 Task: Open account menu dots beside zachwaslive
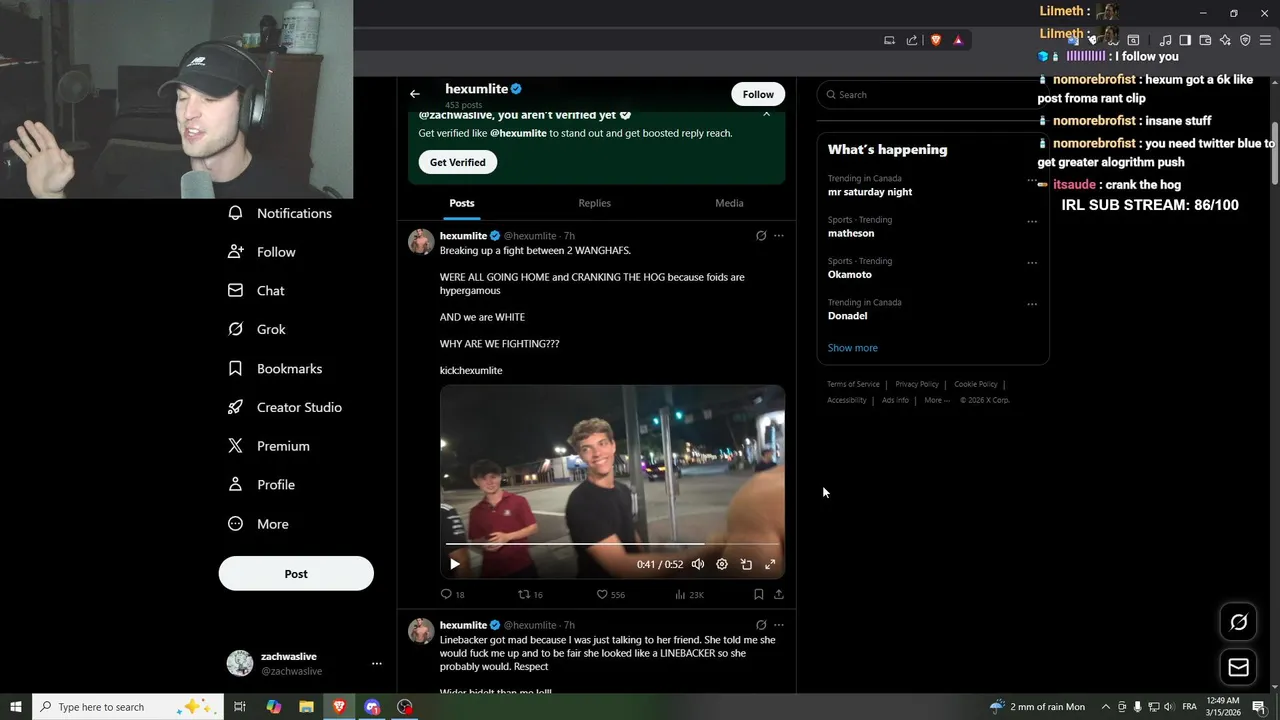[x=377, y=663]
